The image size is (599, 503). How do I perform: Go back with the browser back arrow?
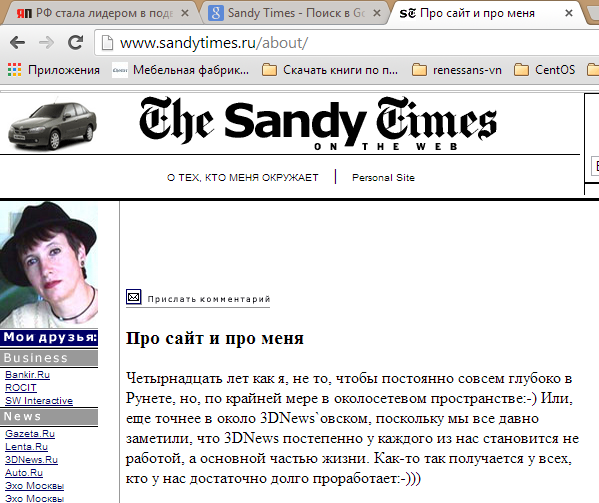[17, 42]
